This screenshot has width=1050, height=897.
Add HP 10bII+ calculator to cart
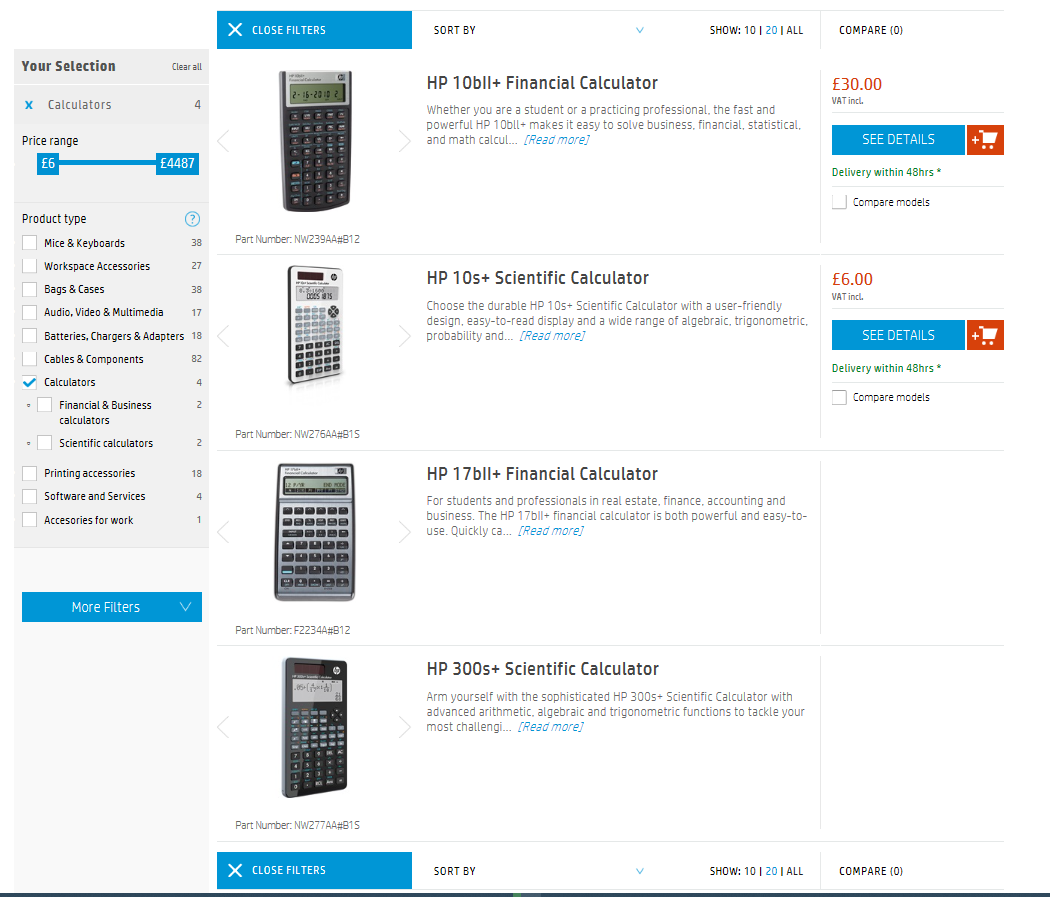(985, 140)
